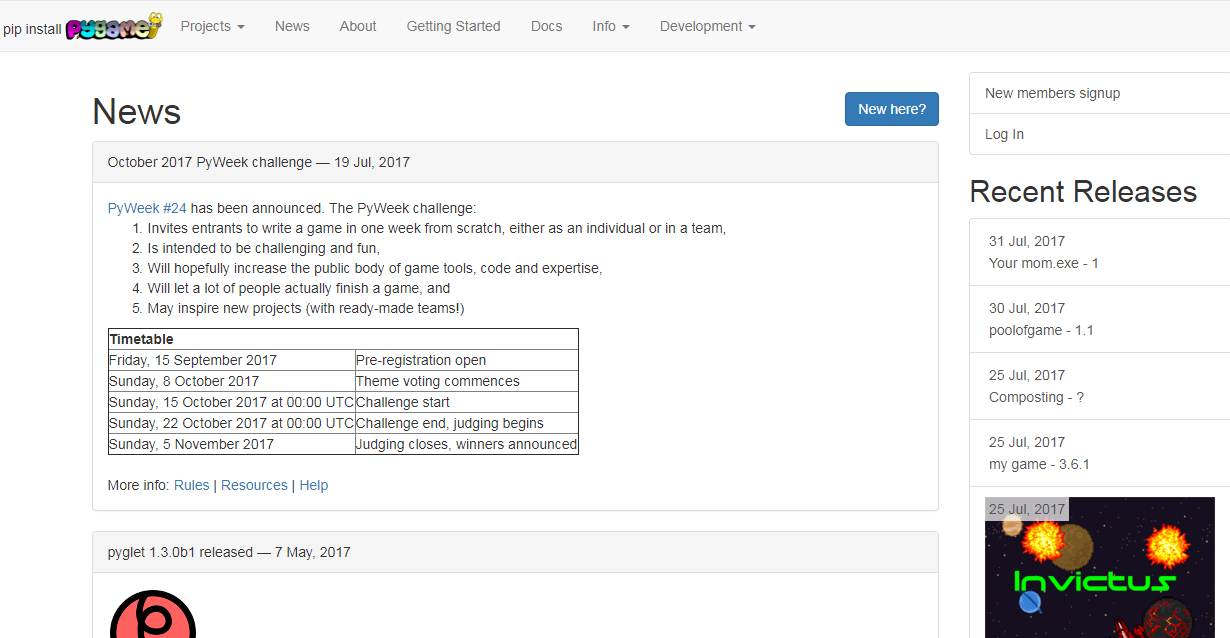Open the Rules link
1230x638 pixels.
tap(192, 485)
